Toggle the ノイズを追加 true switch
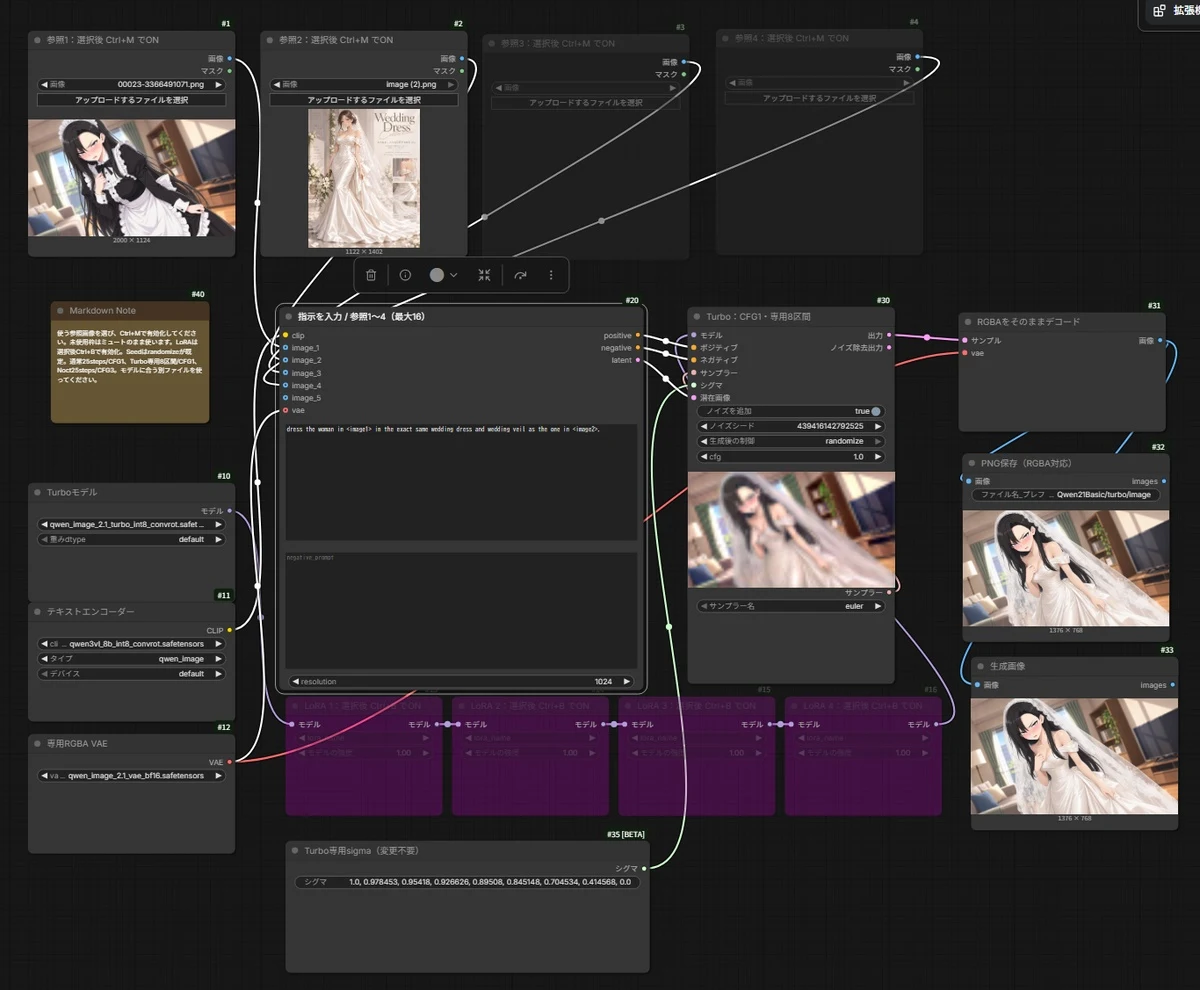The height and width of the screenshot is (990, 1200). (x=876, y=411)
